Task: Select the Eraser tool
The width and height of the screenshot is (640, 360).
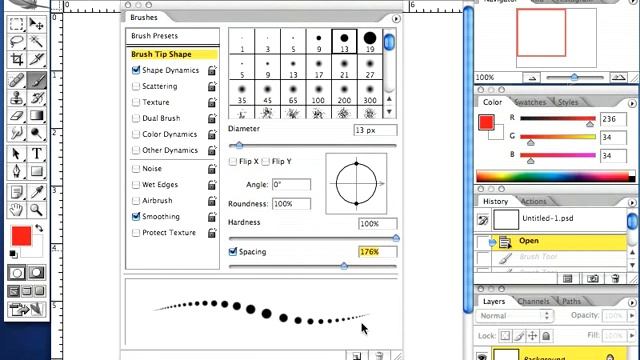Action: pos(16,116)
